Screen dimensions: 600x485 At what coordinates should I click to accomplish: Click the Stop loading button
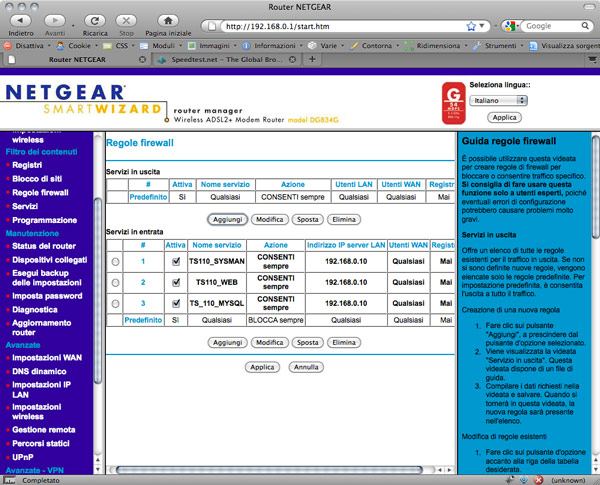click(126, 21)
